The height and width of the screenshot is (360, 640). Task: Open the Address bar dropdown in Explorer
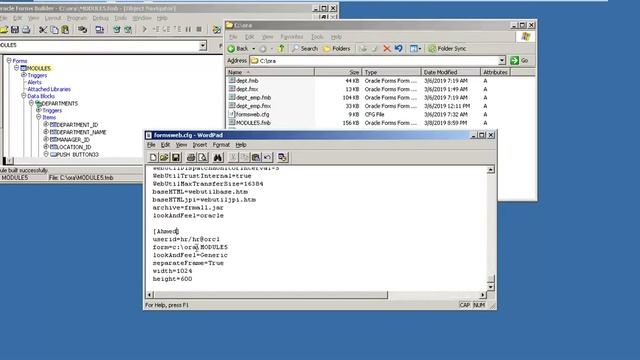tap(502, 60)
